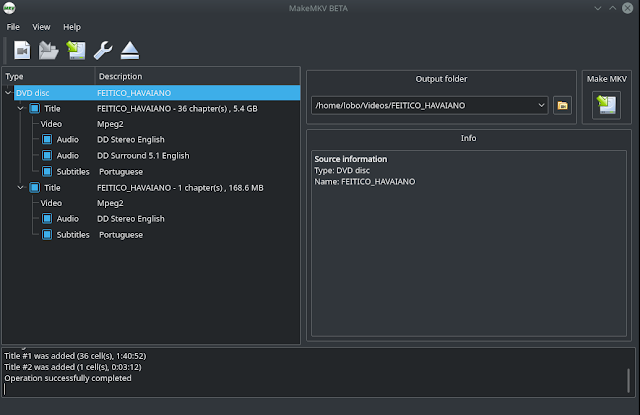Click the Description column header
Screen dimensions: 640x415
tap(198, 76)
